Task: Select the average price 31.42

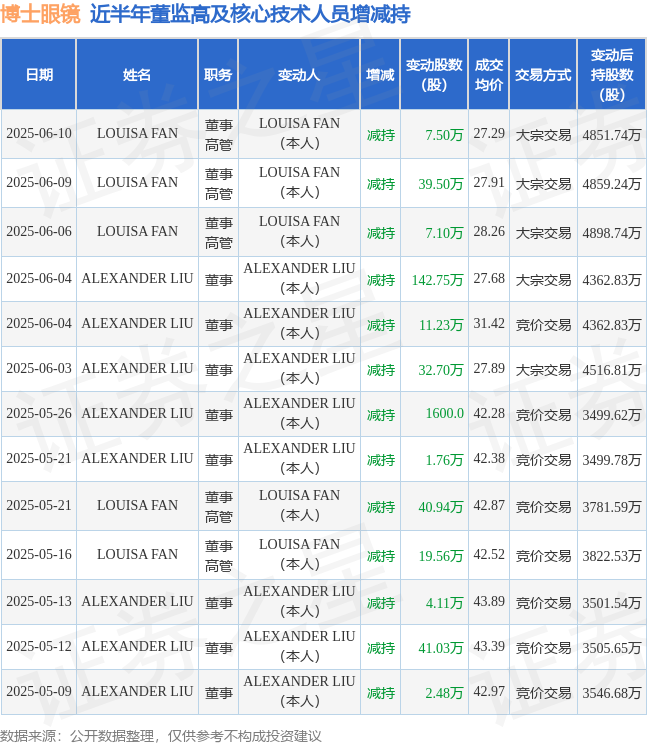Action: [x=489, y=324]
